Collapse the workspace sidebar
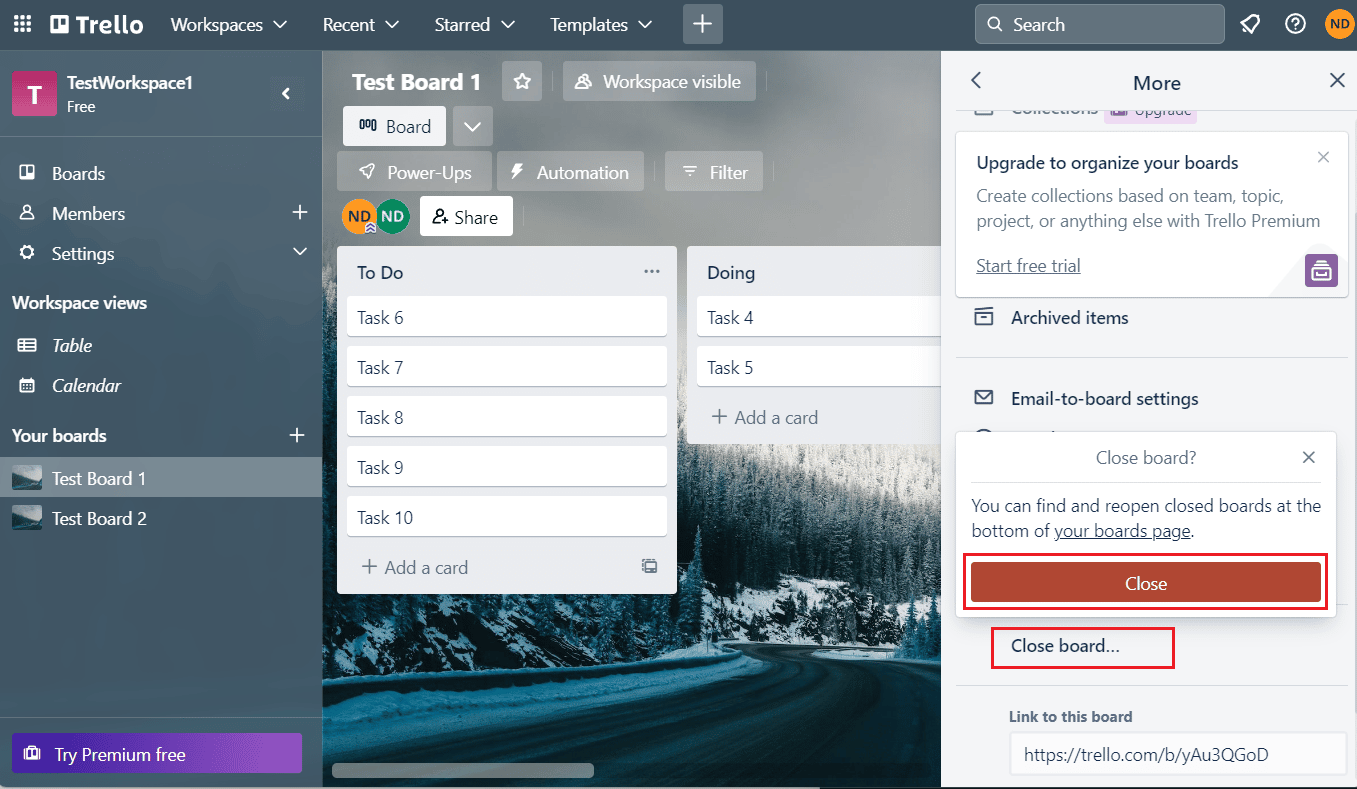This screenshot has height=789, width=1357. click(x=286, y=94)
